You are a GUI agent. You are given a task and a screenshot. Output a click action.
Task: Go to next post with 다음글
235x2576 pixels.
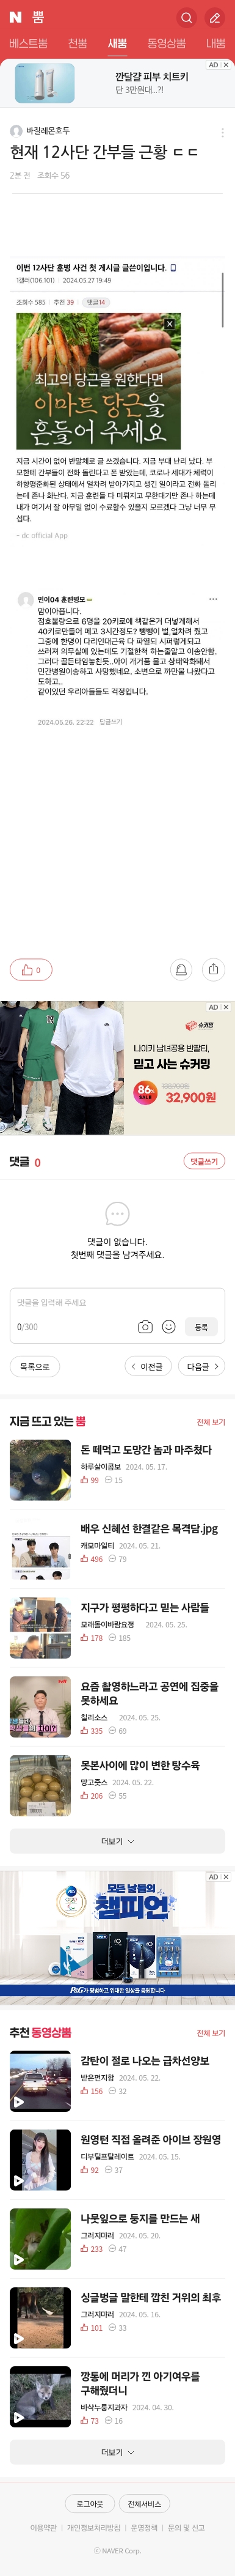[x=203, y=1366]
